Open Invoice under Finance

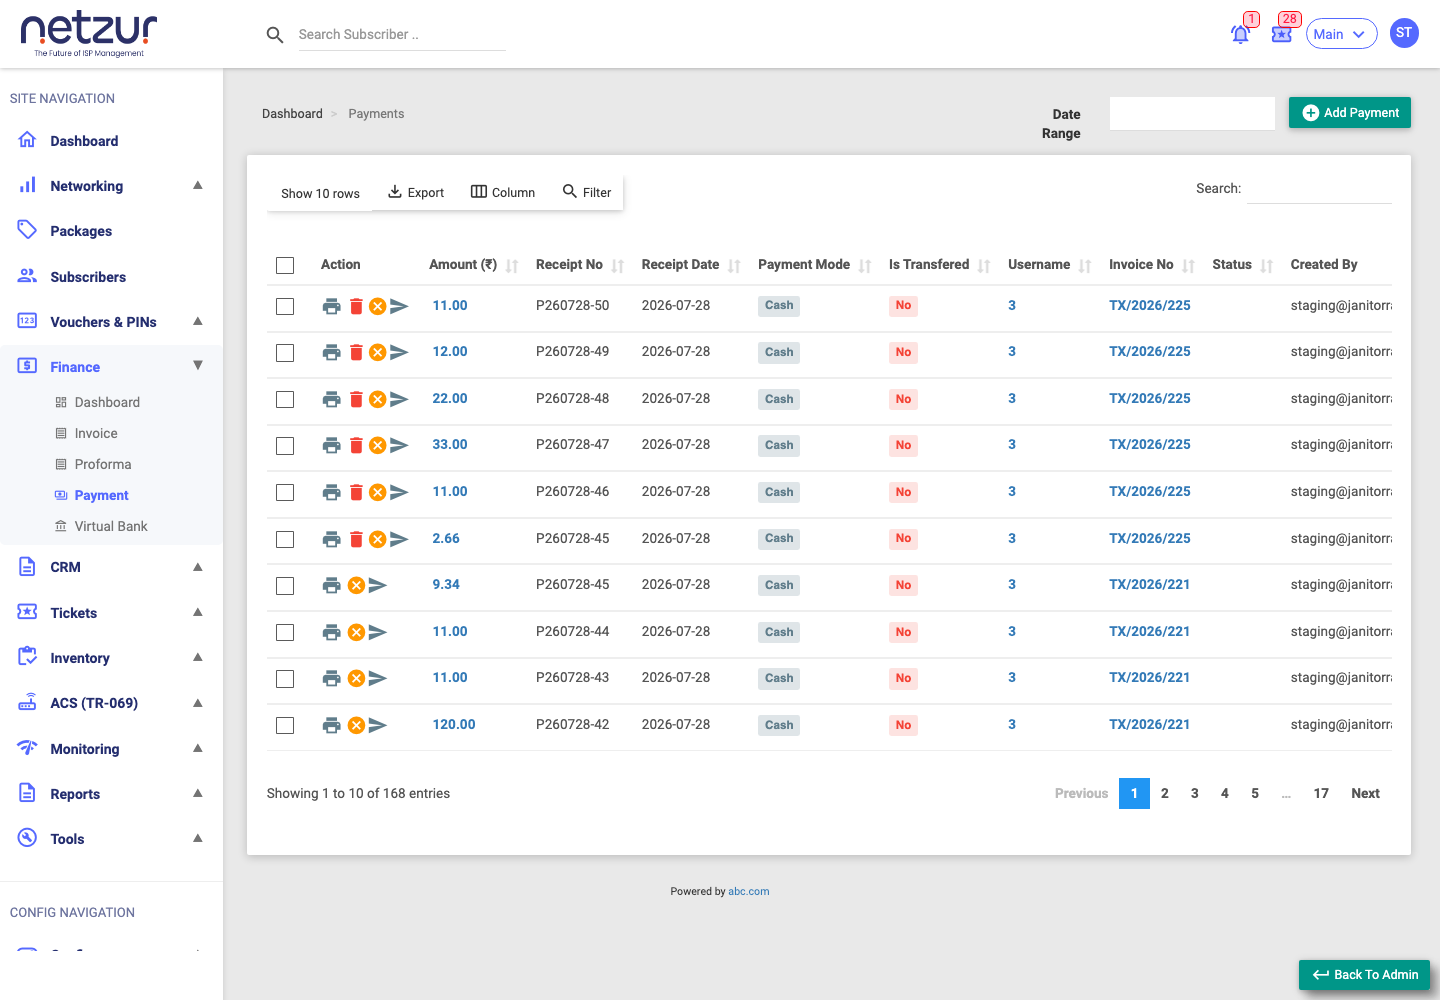[x=96, y=433]
